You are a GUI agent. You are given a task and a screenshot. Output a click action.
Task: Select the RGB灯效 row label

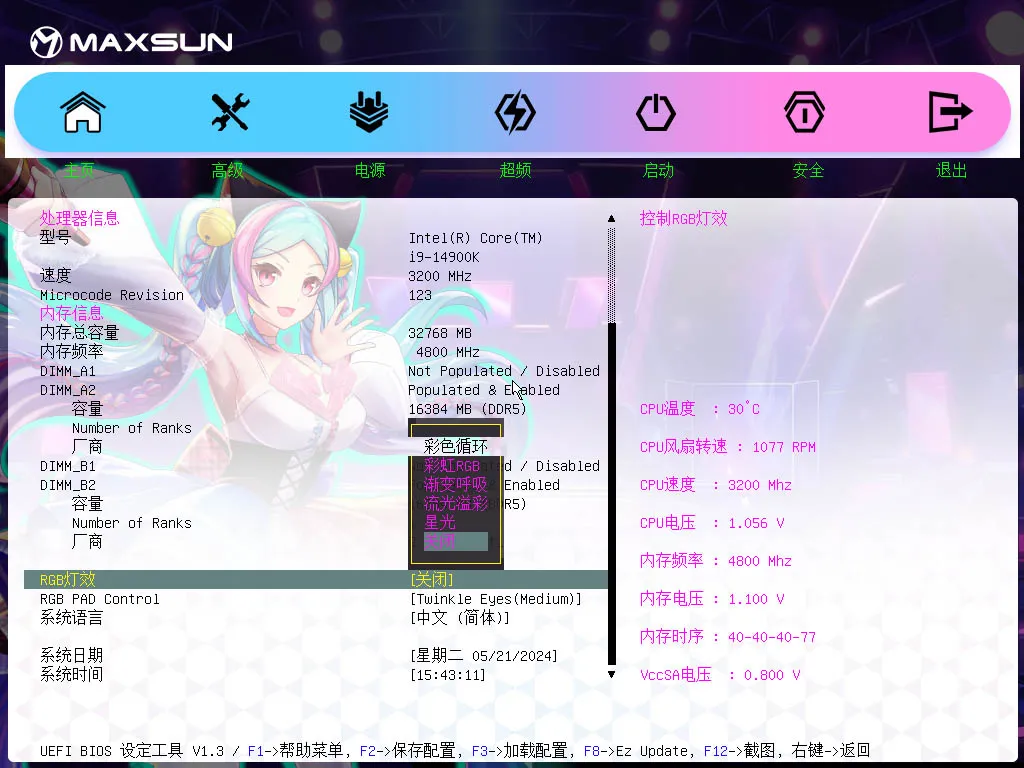[x=67, y=579]
